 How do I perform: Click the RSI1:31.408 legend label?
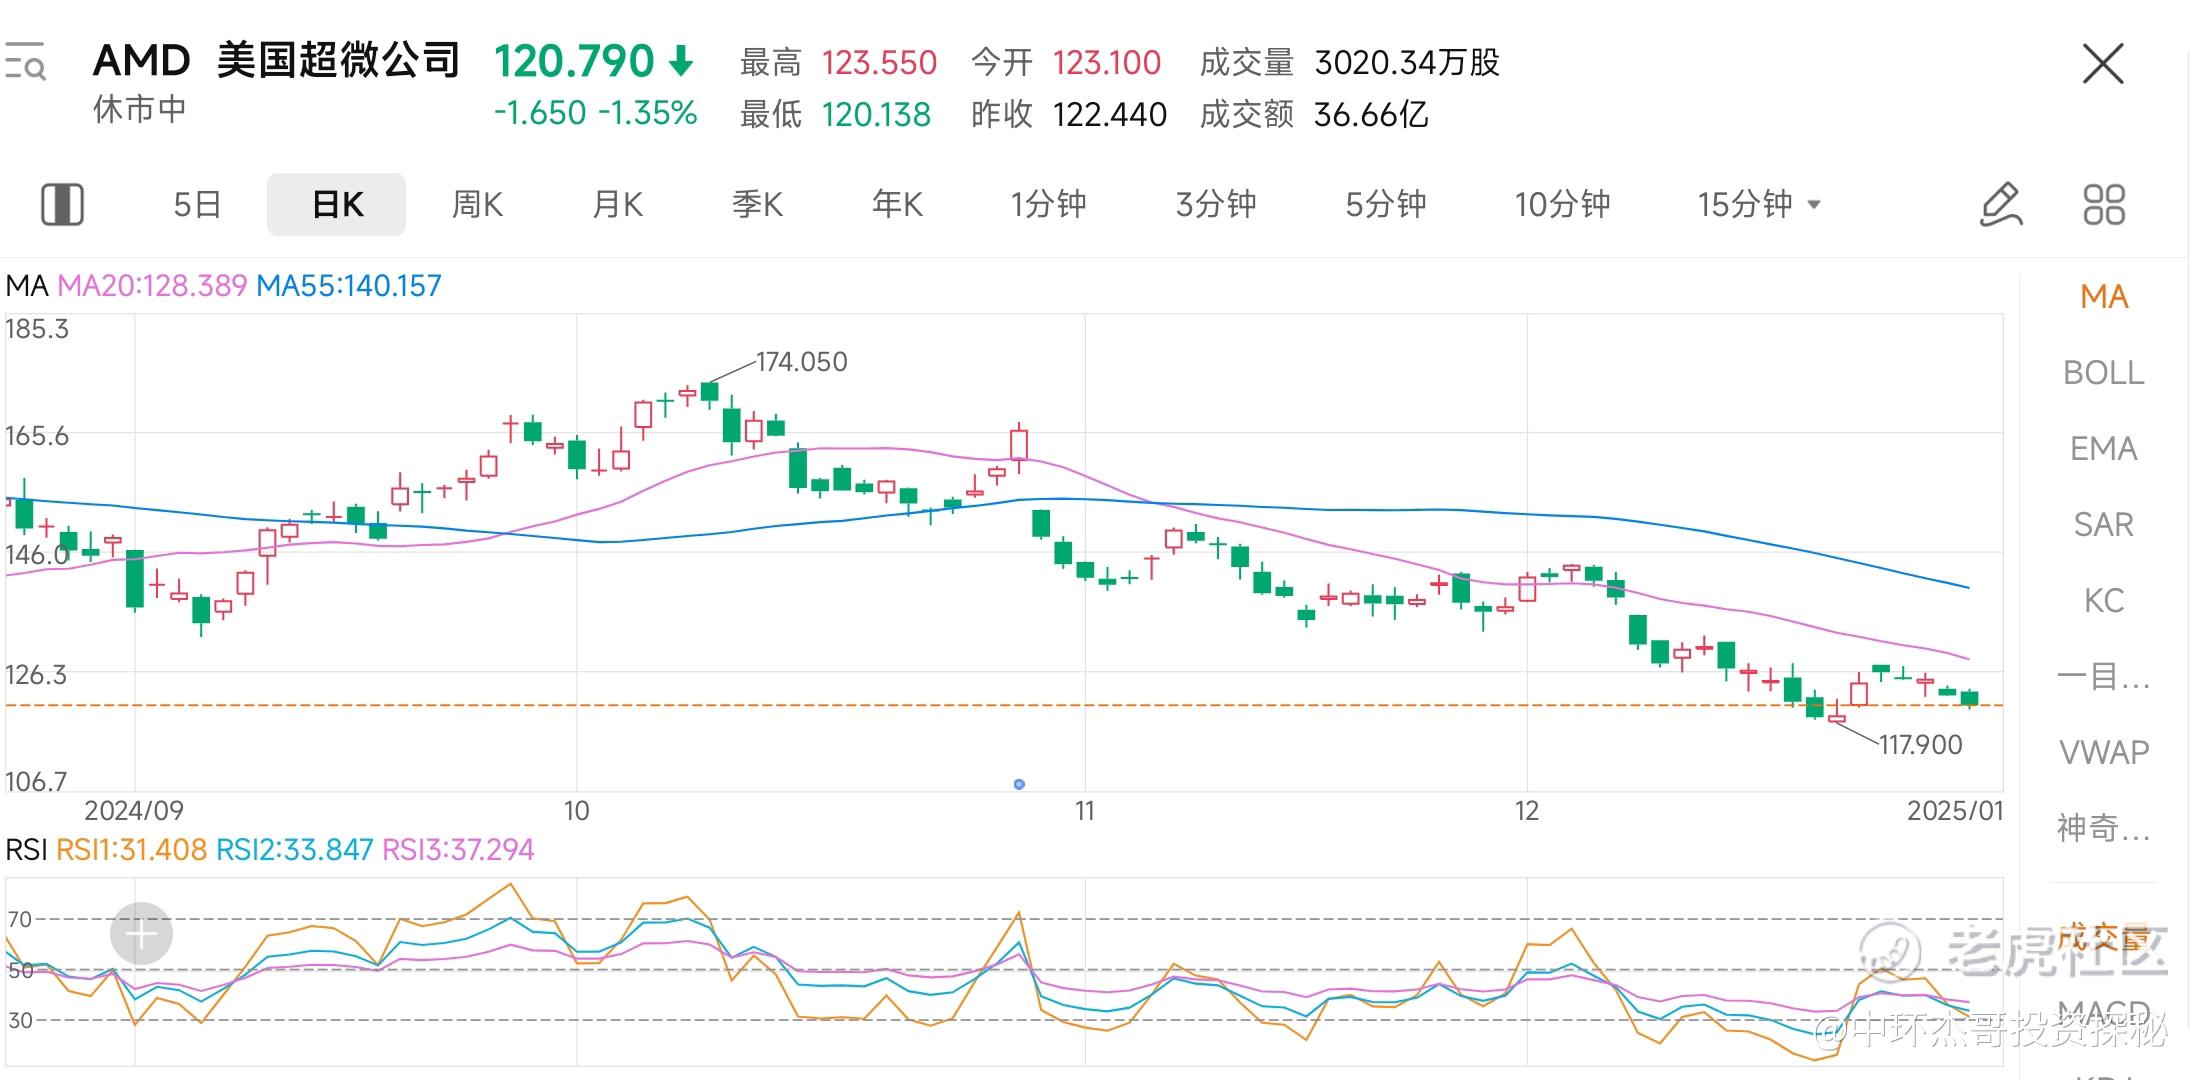131,850
